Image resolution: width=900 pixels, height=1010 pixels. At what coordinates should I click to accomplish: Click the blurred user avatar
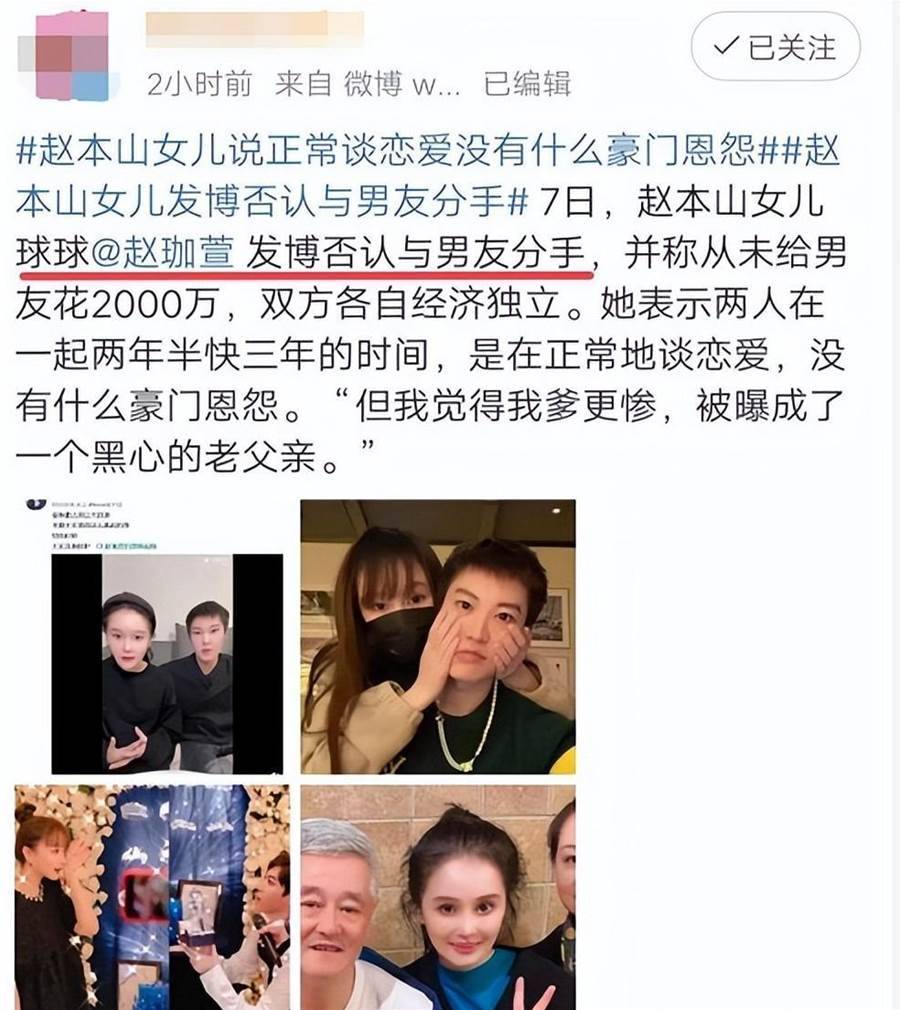(x=72, y=58)
